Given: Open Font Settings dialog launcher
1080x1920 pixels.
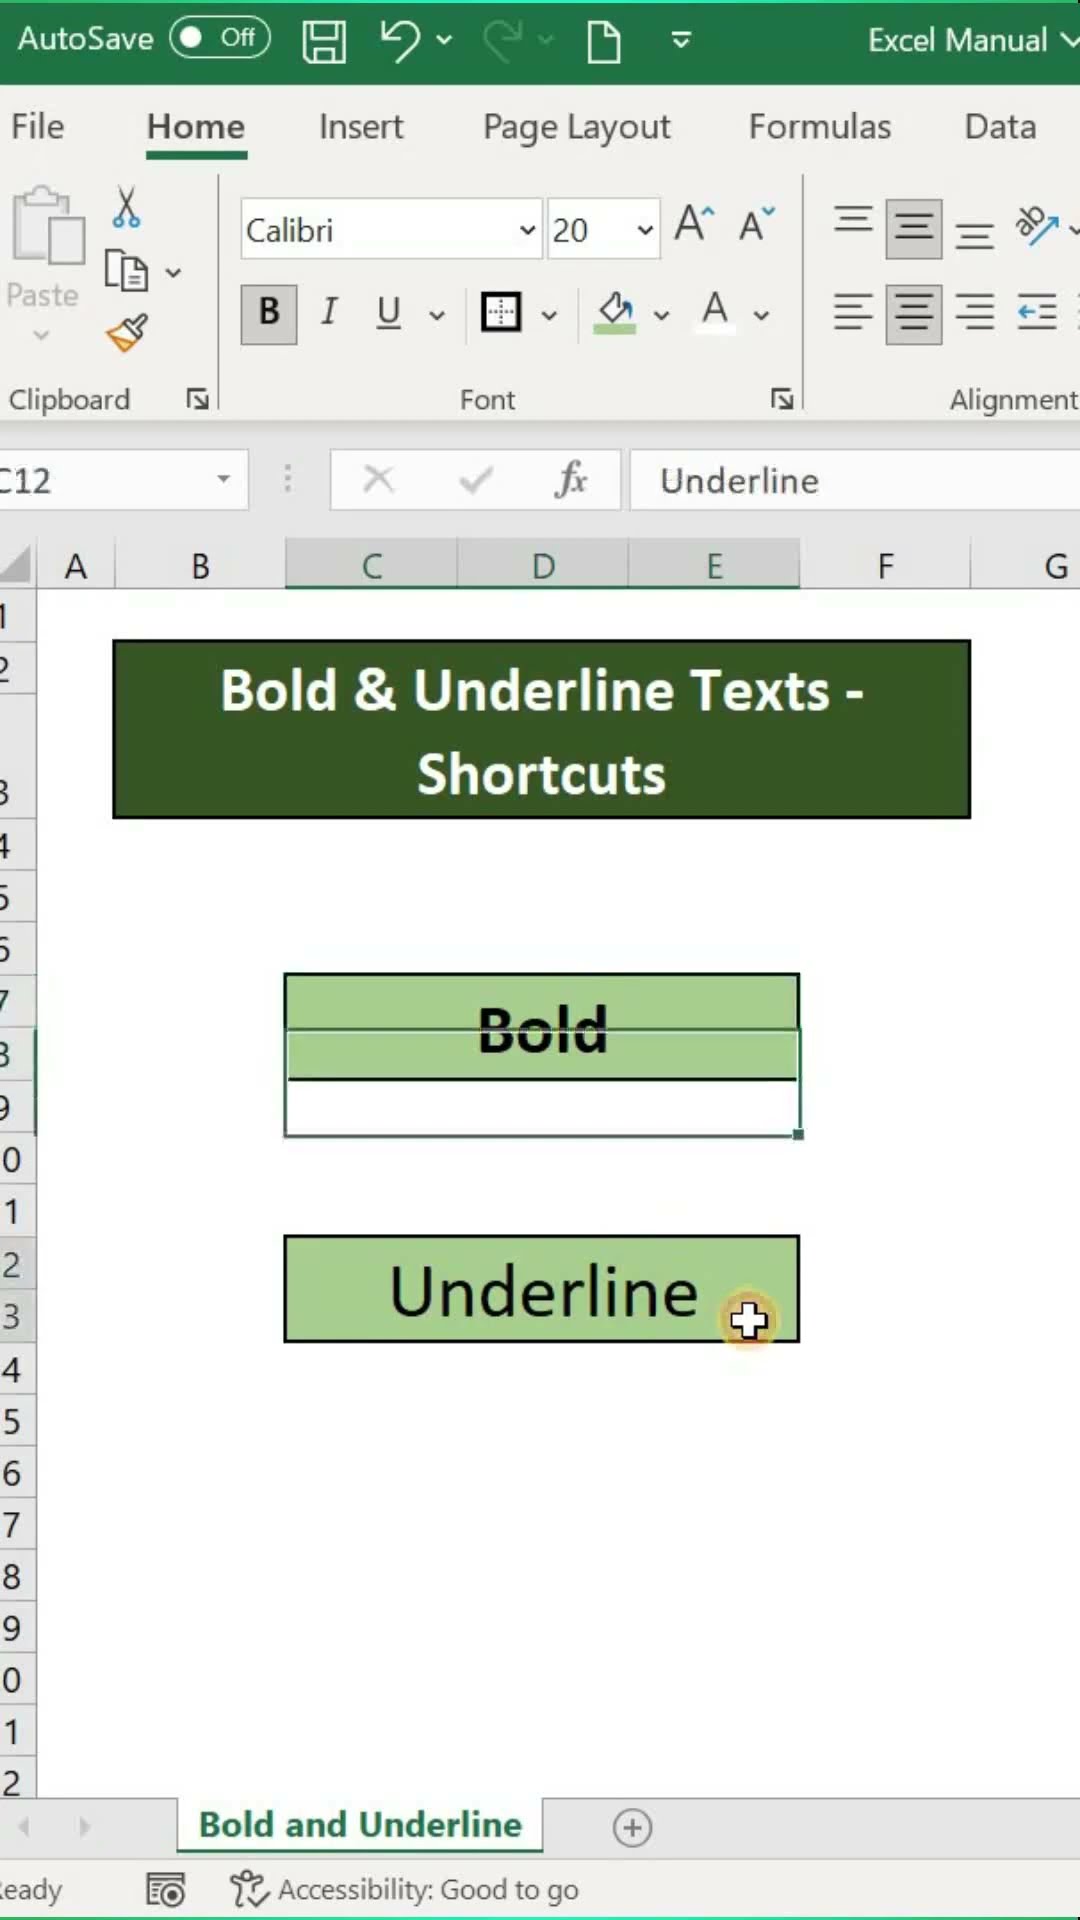Looking at the screenshot, I should pos(782,400).
